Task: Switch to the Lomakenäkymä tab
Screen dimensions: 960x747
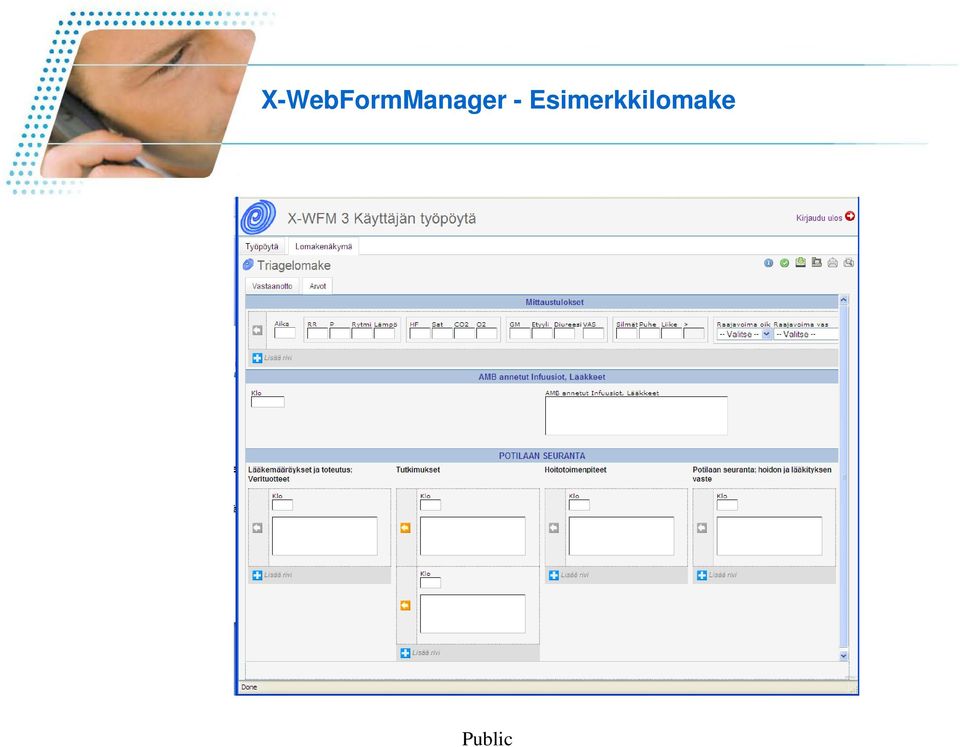Action: click(x=323, y=246)
